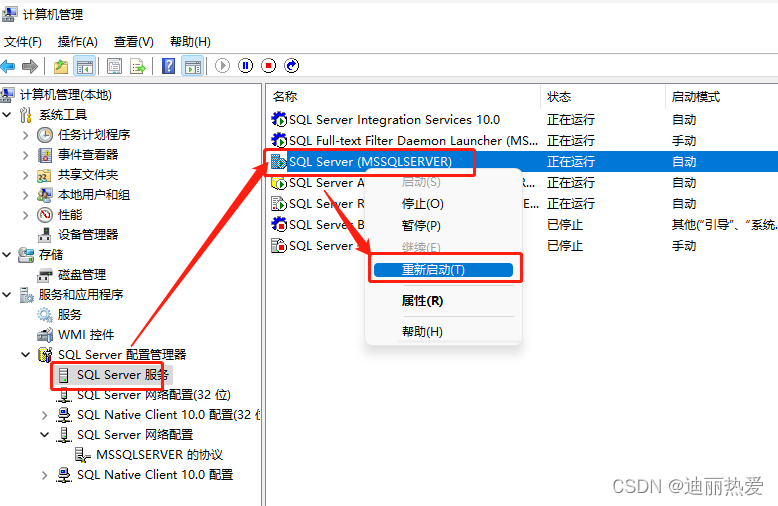Select SQL Server 网络配置(32 位) tree item
The height and width of the screenshot is (506, 778).
[x=153, y=395]
